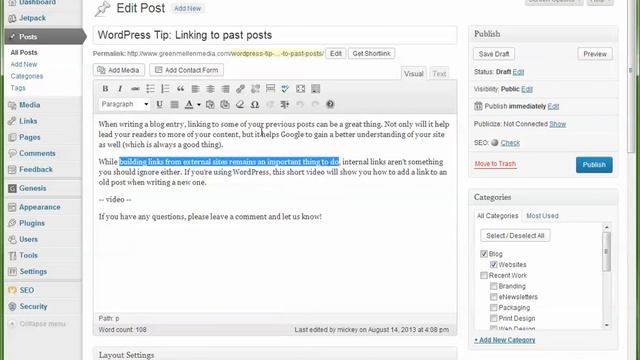Toggle bold formatting in editor toolbar

105,89
